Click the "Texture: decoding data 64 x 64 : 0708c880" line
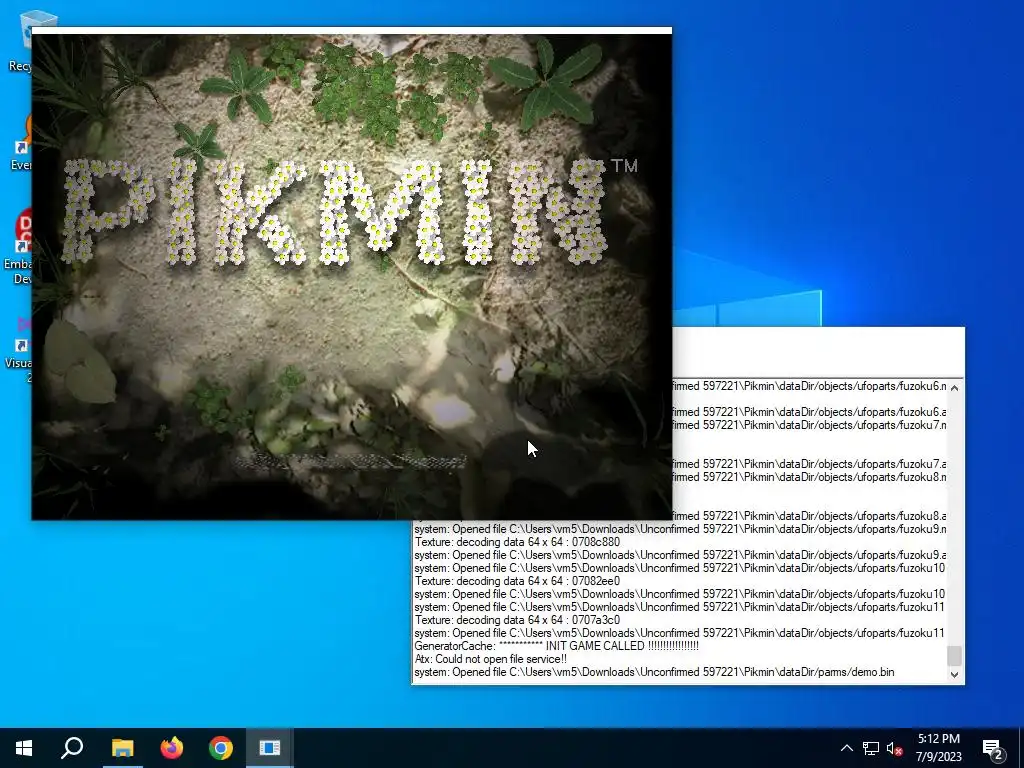The width and height of the screenshot is (1024, 768). coord(517,542)
